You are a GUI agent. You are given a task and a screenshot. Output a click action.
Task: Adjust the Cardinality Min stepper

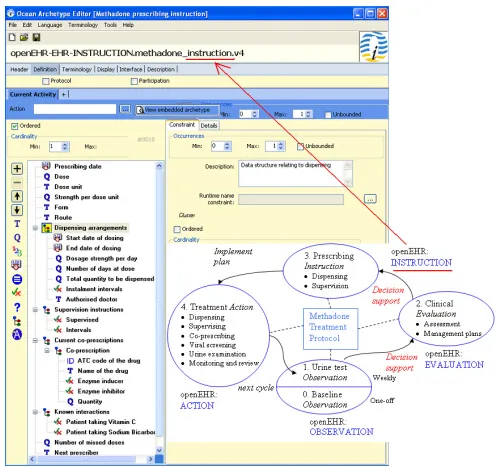pos(65,147)
